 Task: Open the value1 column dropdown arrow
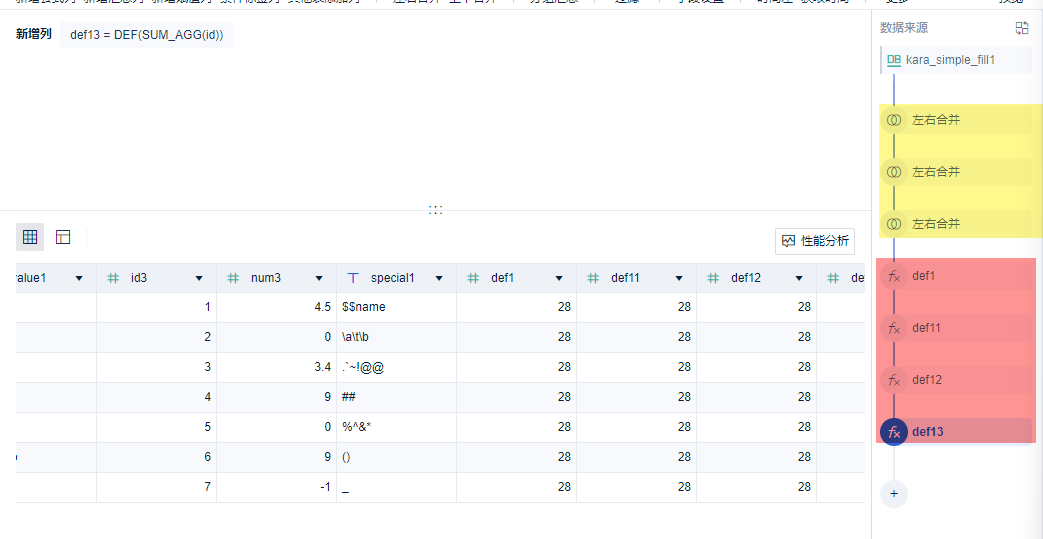[x=79, y=278]
